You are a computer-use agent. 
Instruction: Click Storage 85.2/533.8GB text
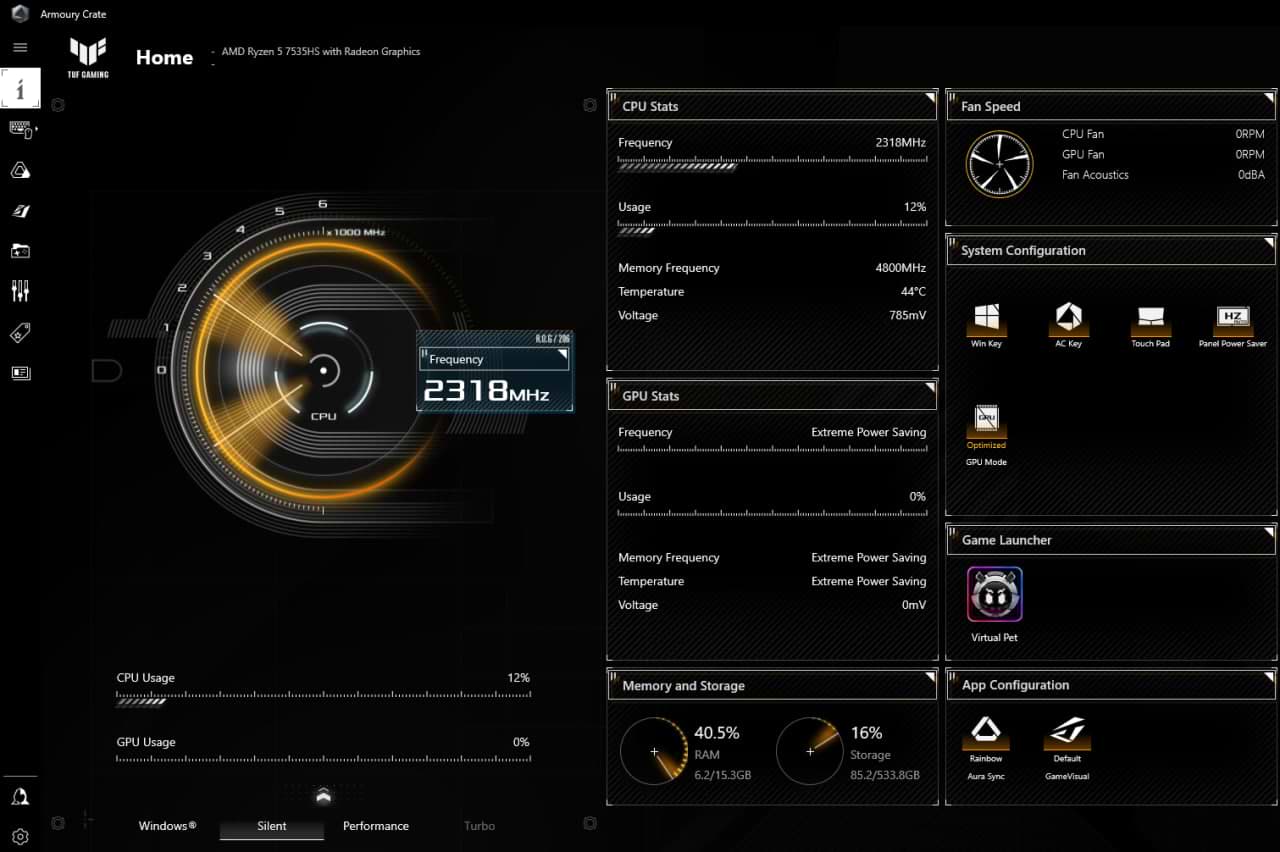click(885, 775)
